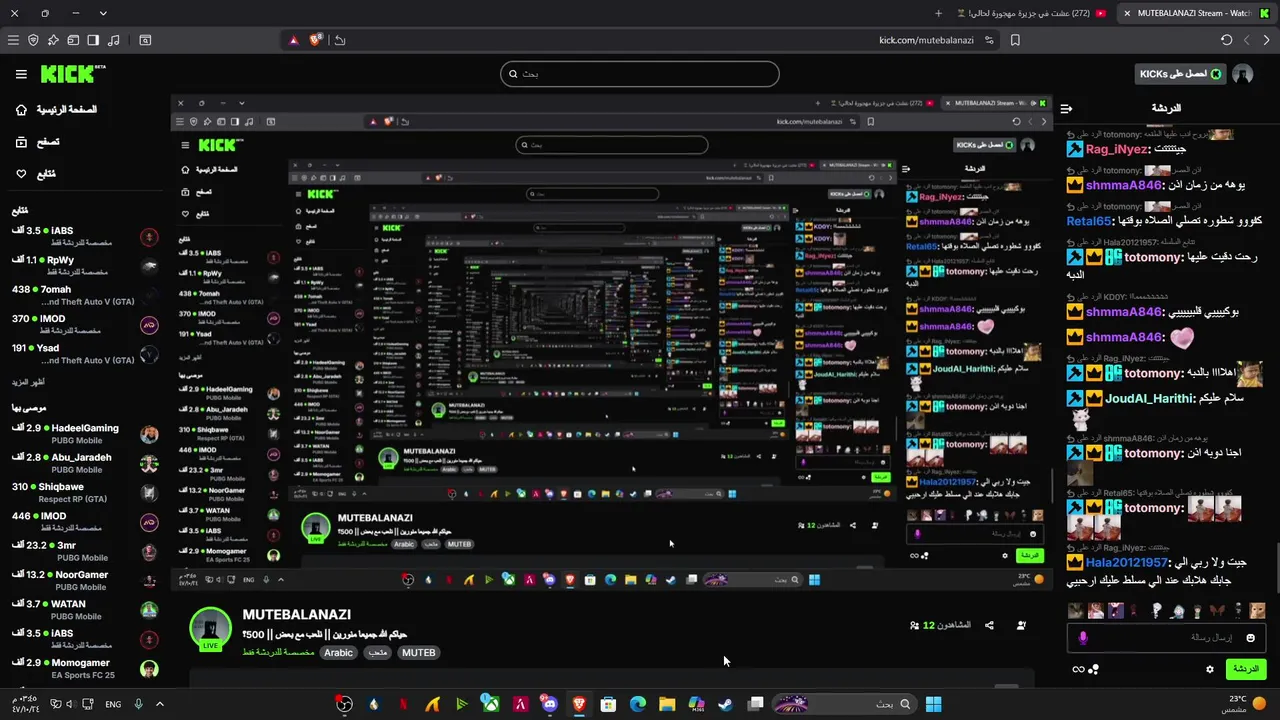Open a new browser tab

point(938,13)
